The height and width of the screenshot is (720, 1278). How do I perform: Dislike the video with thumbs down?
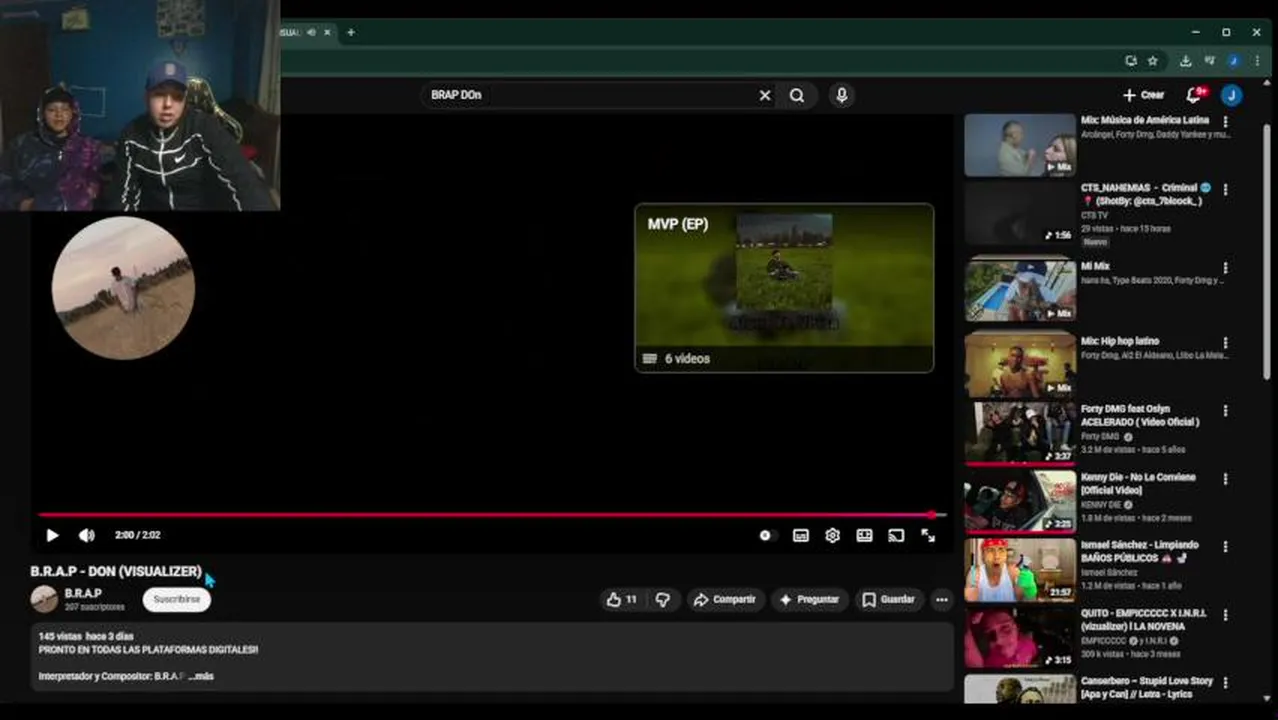pos(662,599)
